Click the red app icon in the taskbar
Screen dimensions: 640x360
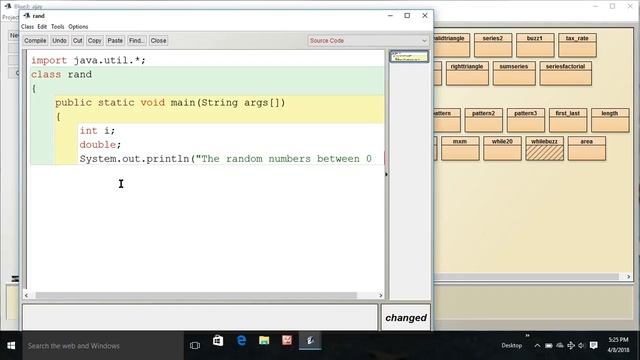tap(287, 340)
